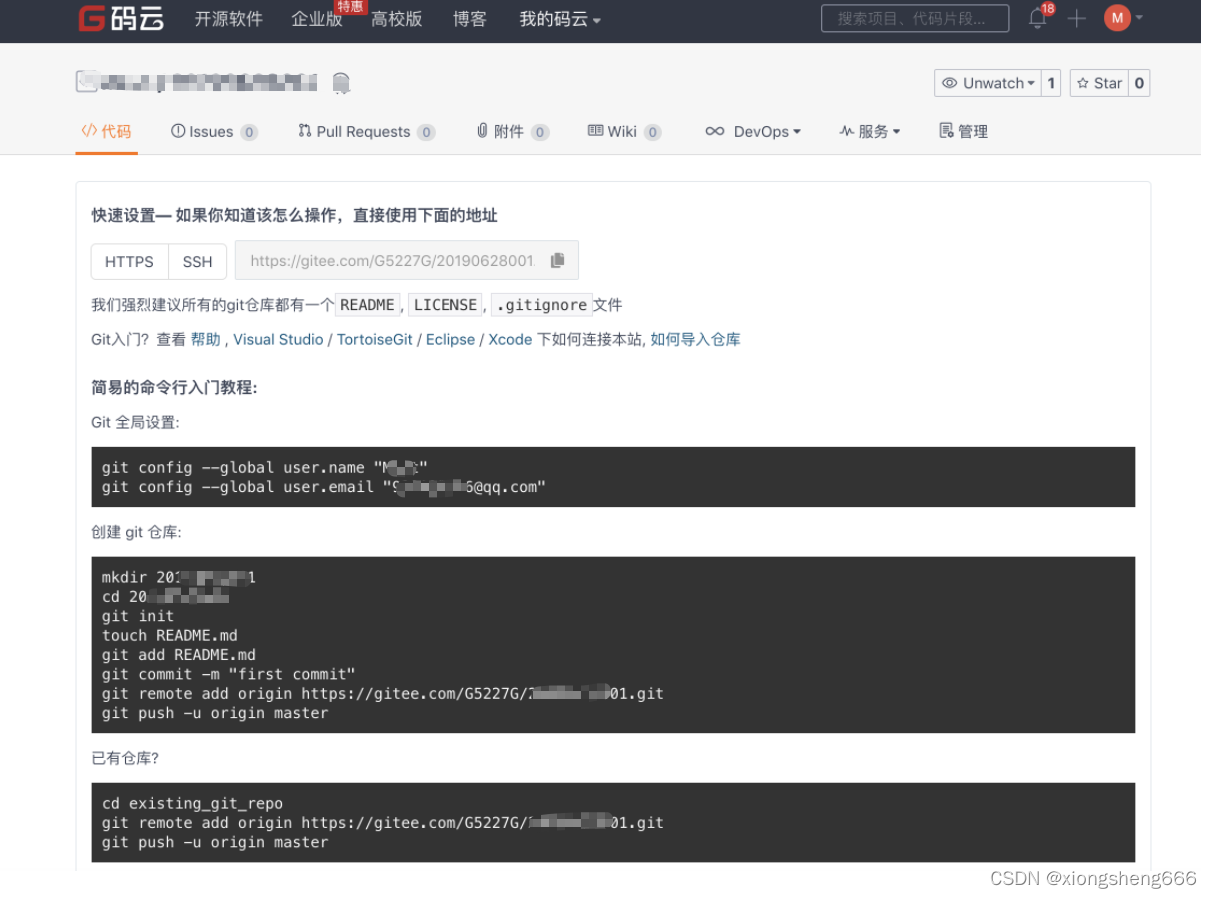Screen dimensions: 1212x898
Task: Click the star count 0
Action: pos(1139,83)
